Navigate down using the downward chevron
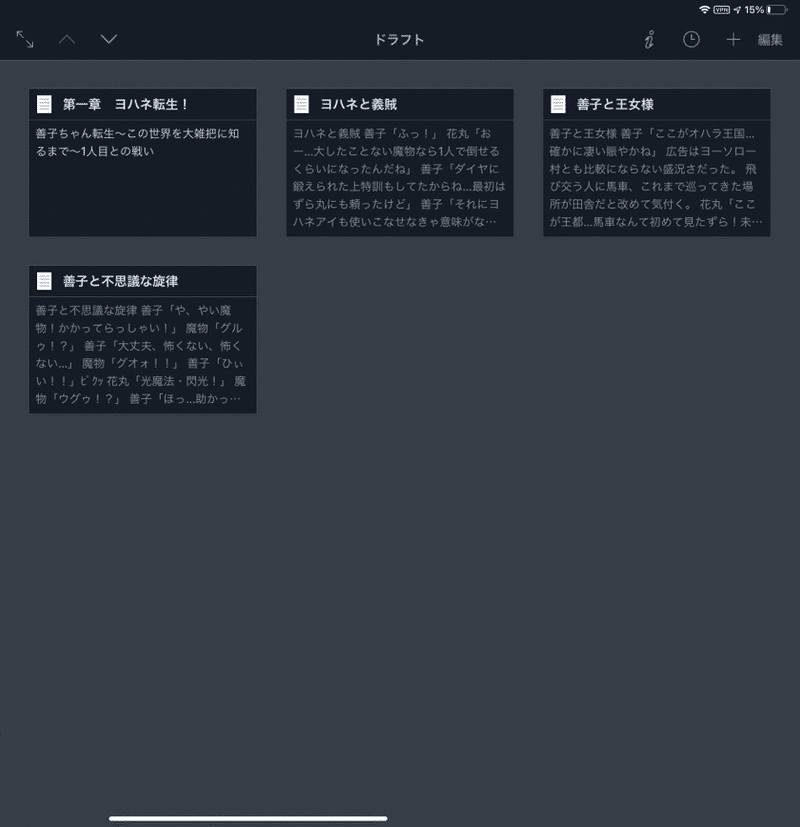This screenshot has width=800, height=827. tap(107, 40)
